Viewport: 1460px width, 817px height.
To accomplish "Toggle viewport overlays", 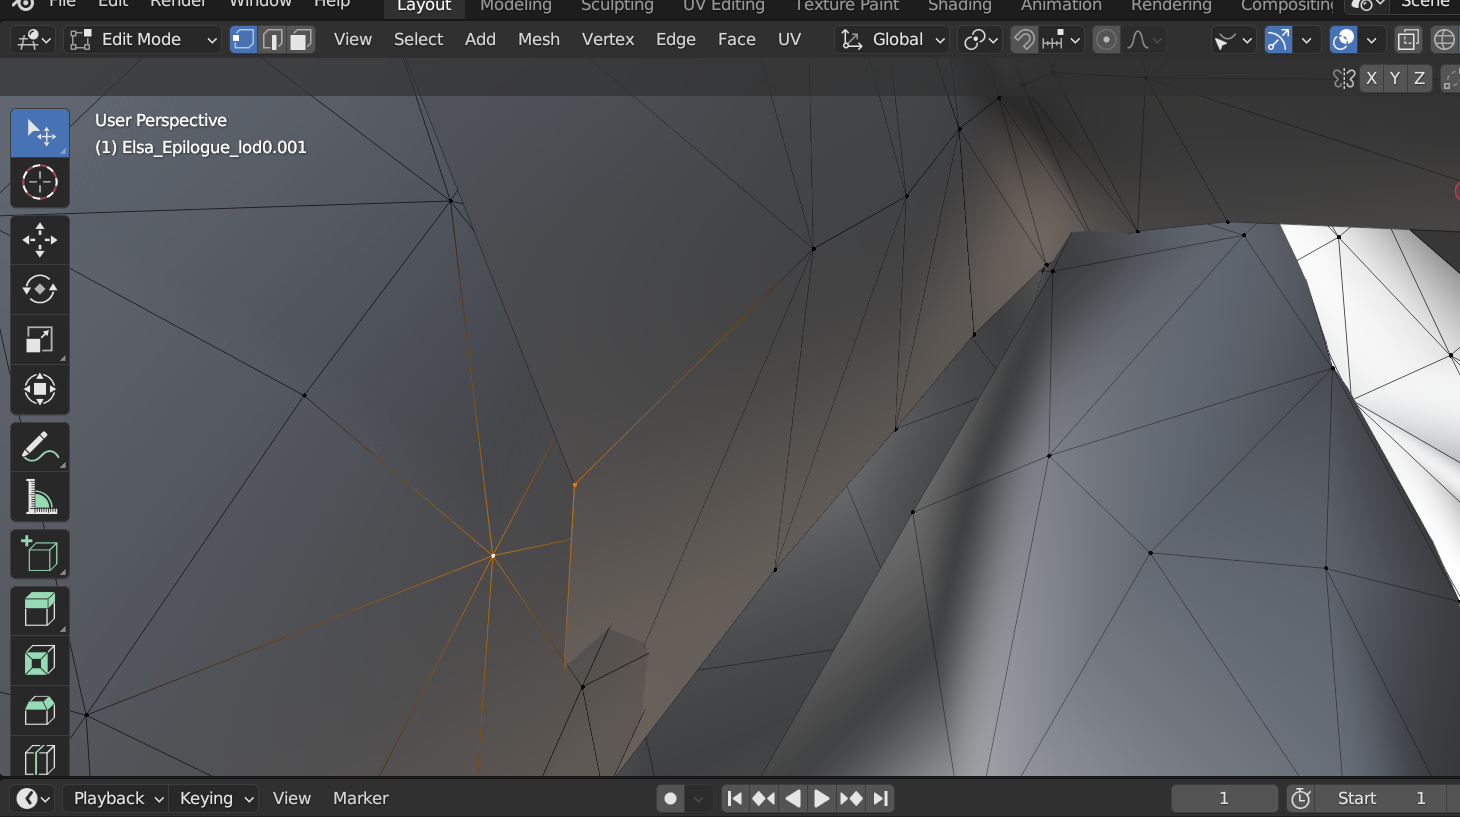I will coord(1343,39).
